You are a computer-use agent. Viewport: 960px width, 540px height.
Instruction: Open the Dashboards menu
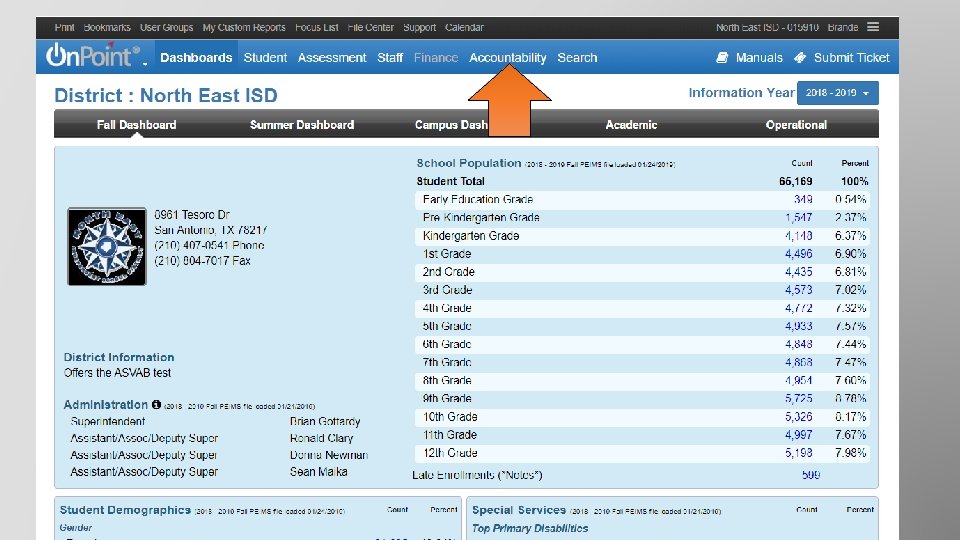[x=196, y=58]
